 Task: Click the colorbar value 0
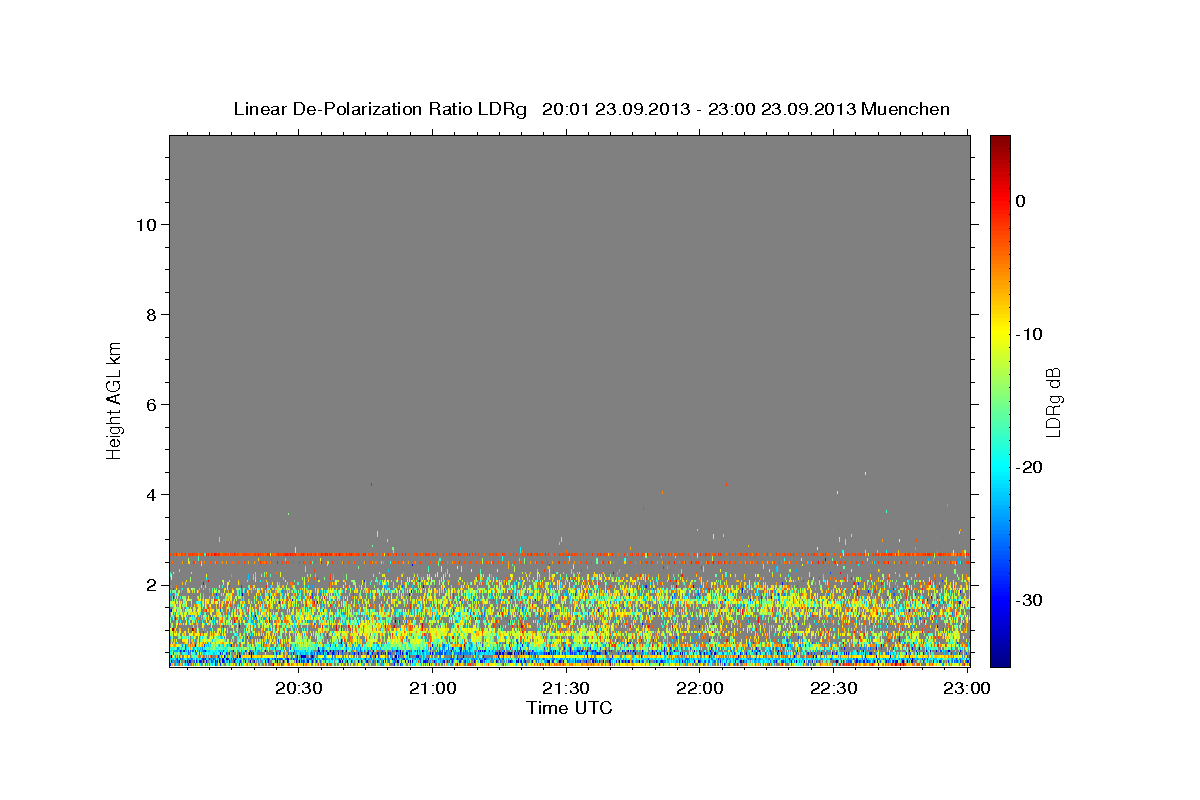pos(1021,201)
